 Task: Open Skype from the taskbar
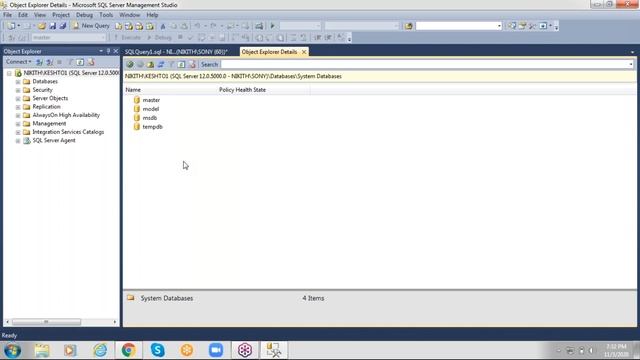158,350
